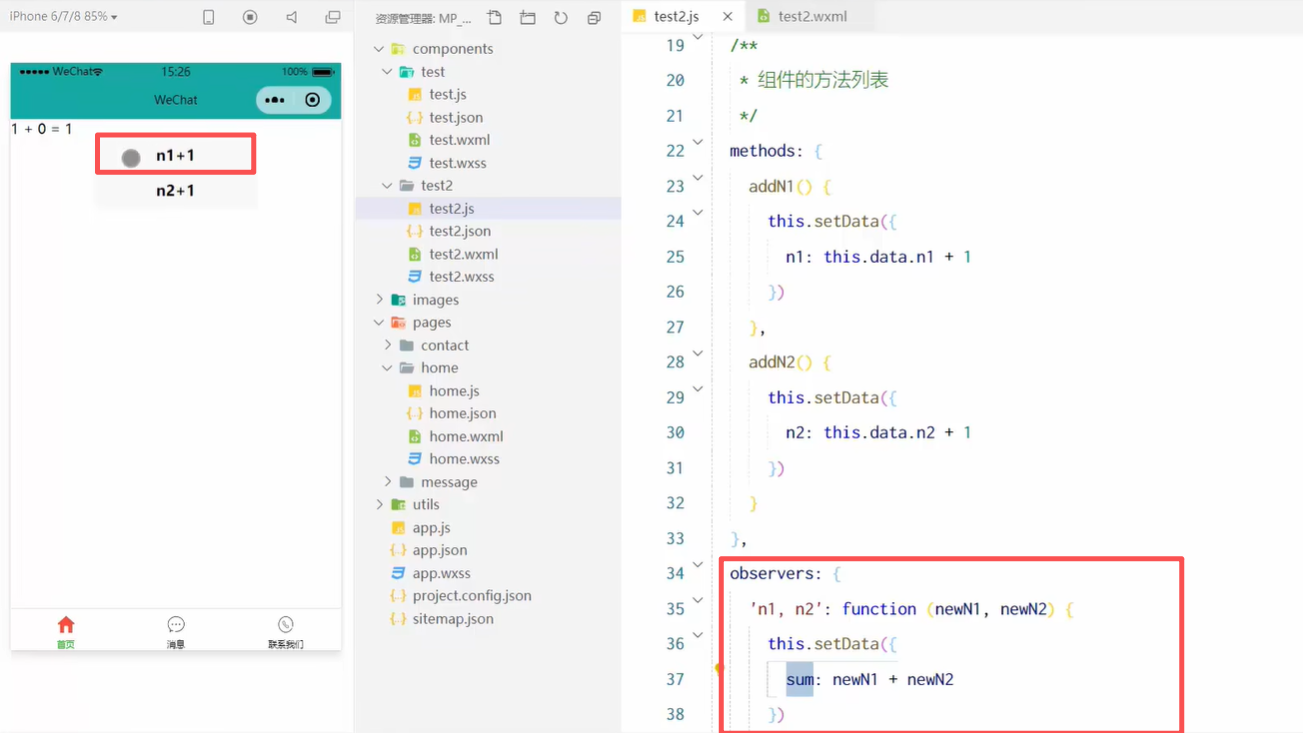The image size is (1303, 733).
Task: Open test.js in the file tree
Action: point(447,94)
